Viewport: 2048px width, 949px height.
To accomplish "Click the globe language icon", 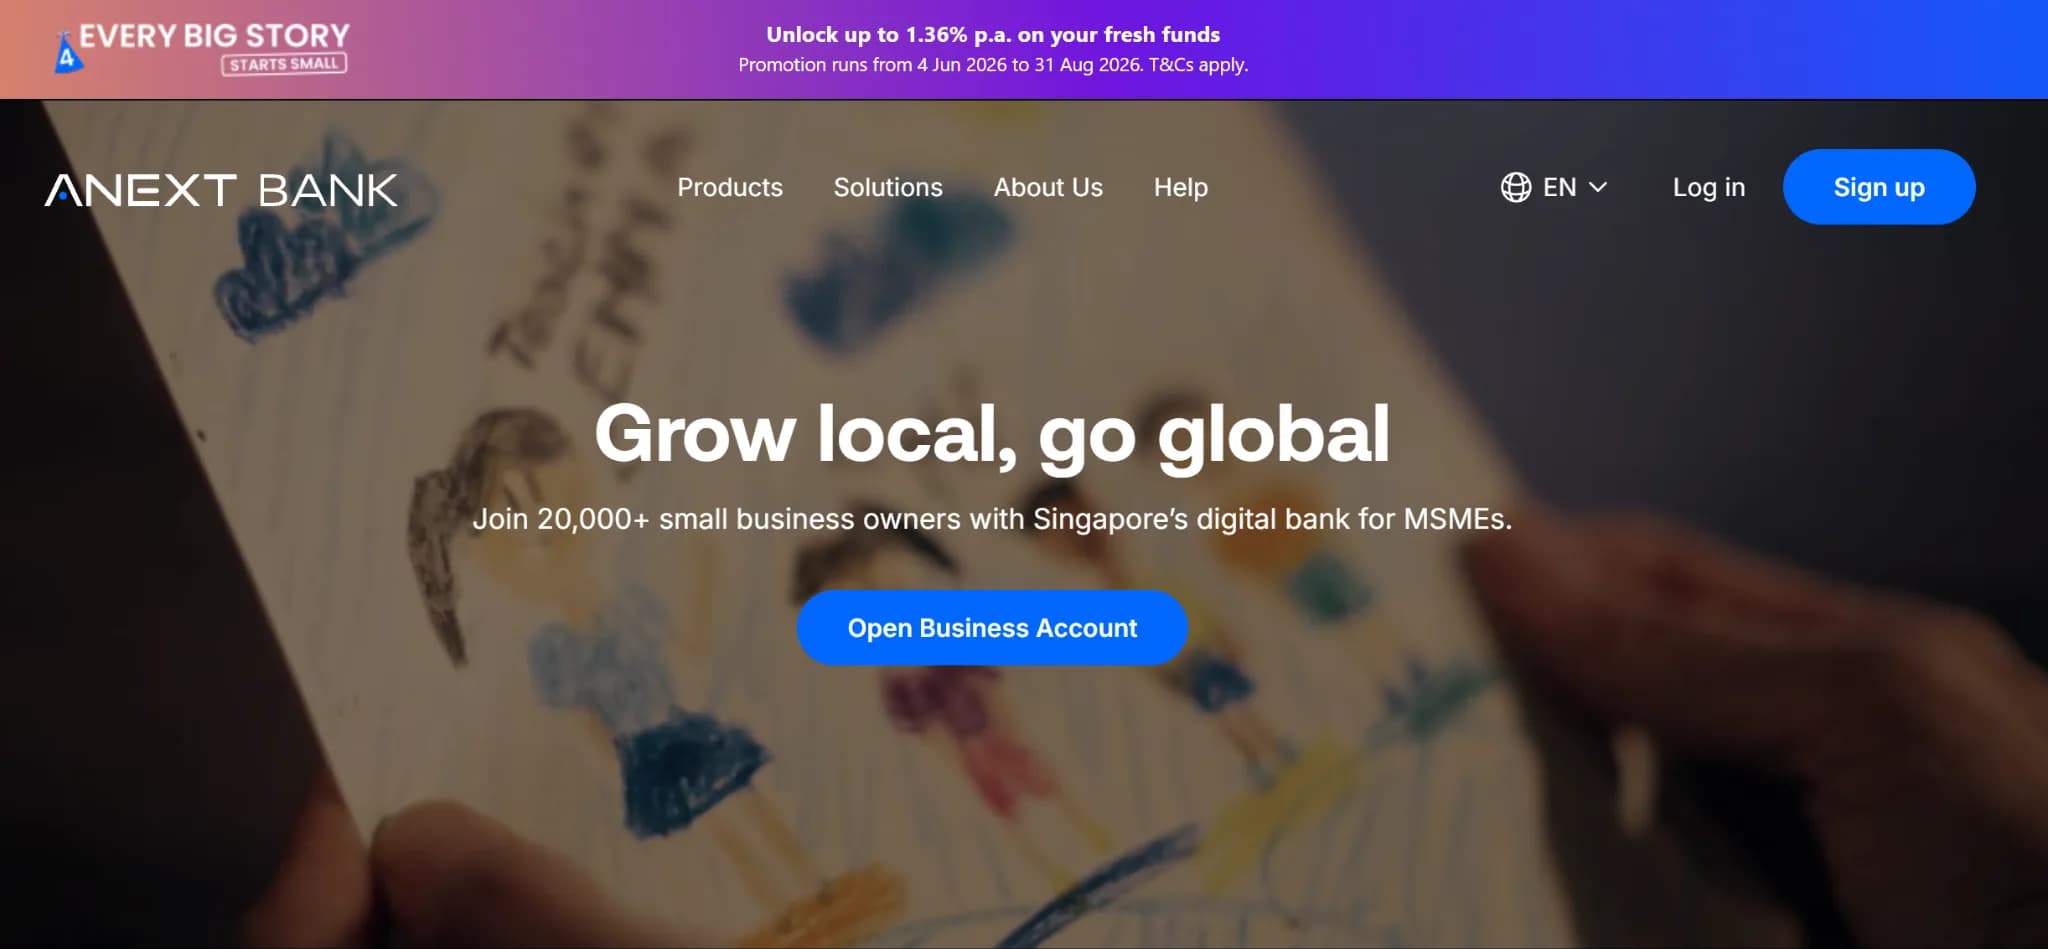I will [x=1515, y=187].
